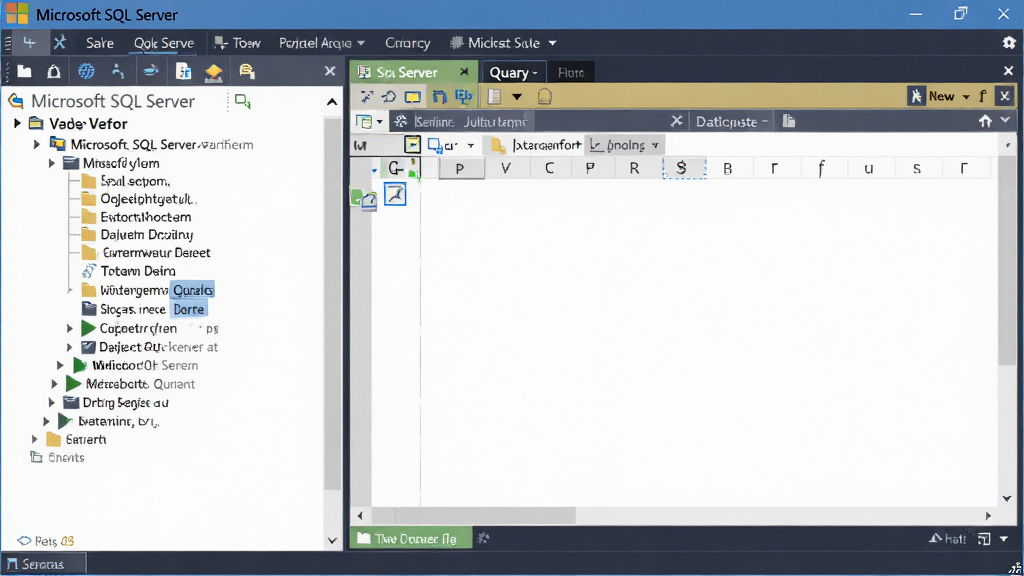Click the horizontal scrollbar thumb under the grid
The width and height of the screenshot is (1024, 576).
tap(474, 515)
